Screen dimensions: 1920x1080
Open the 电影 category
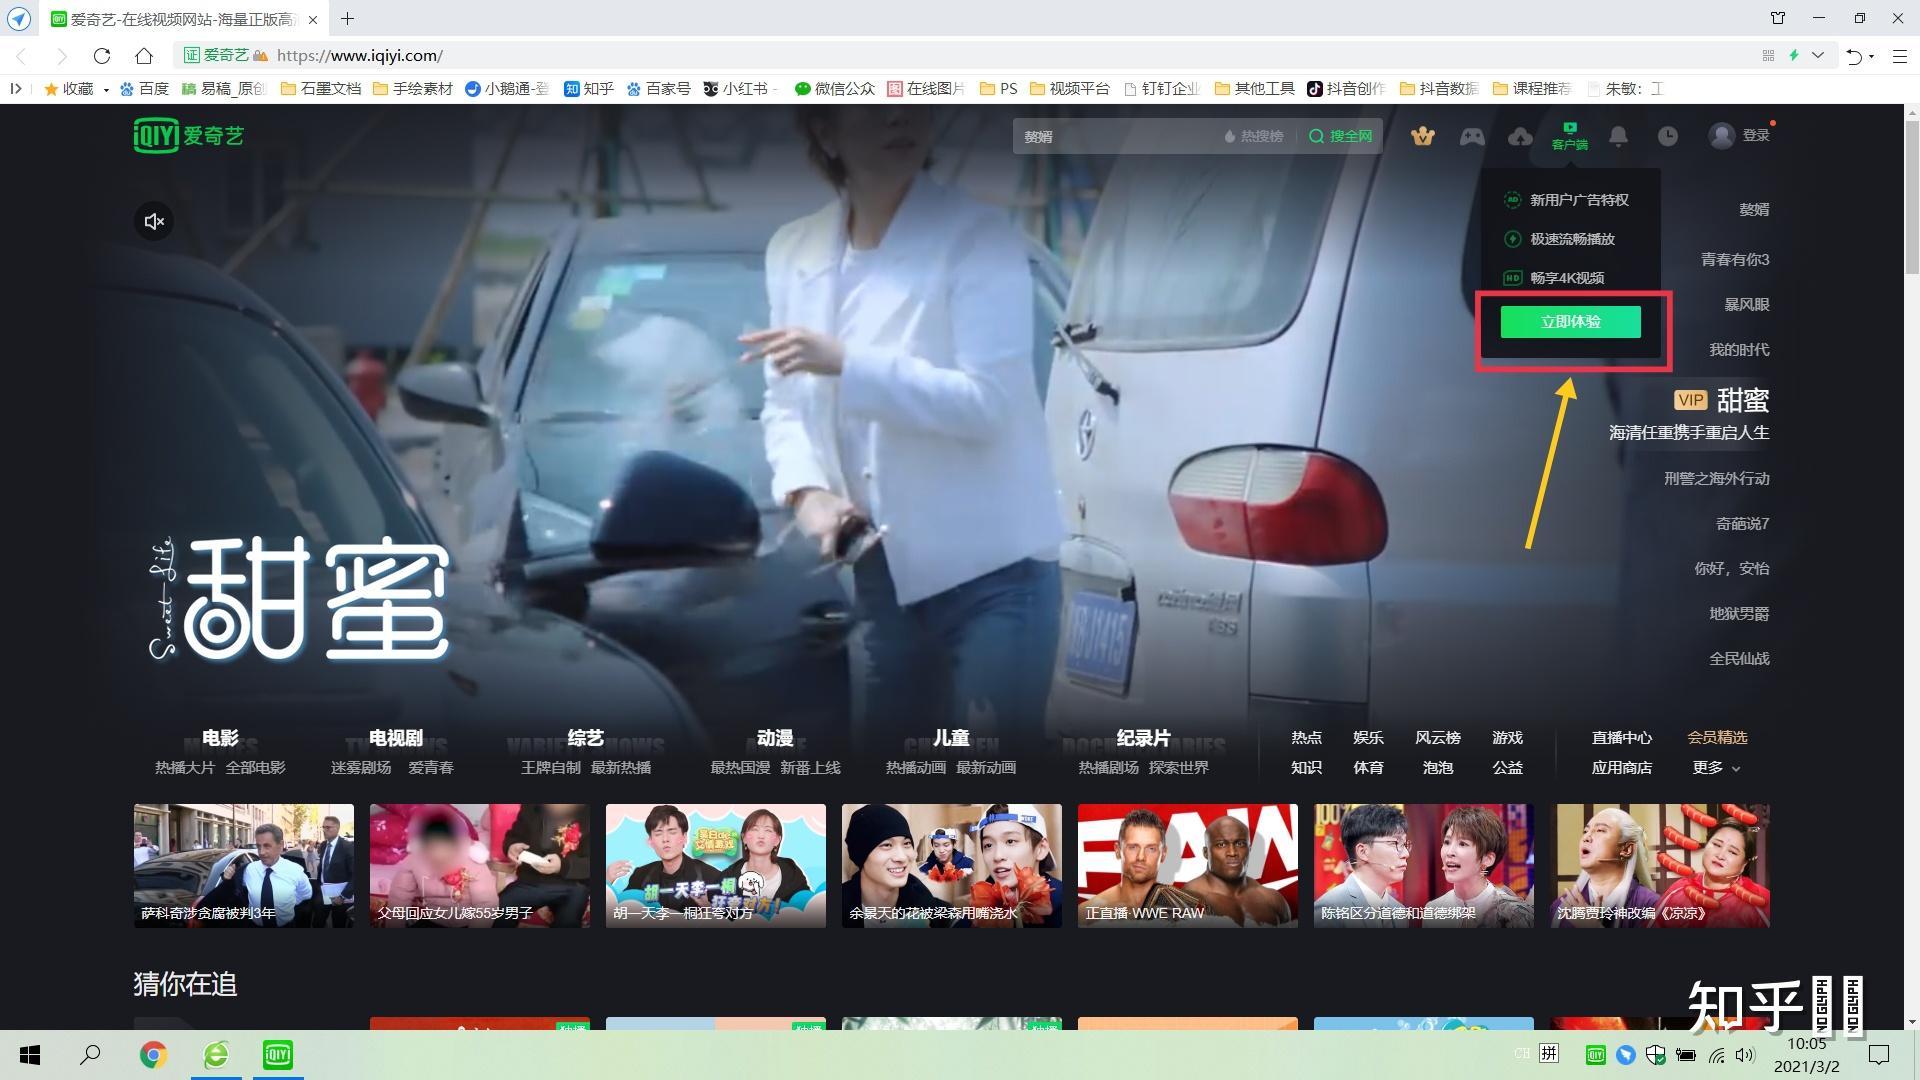coord(220,738)
